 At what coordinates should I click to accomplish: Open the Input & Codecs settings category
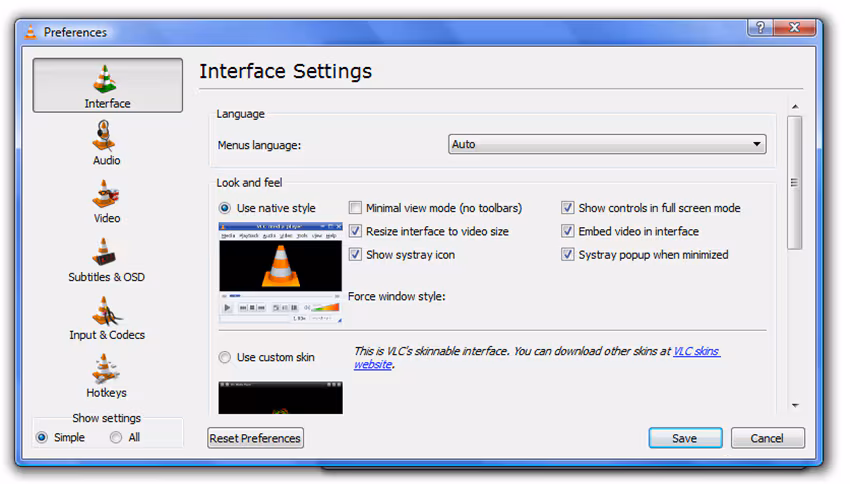point(107,318)
